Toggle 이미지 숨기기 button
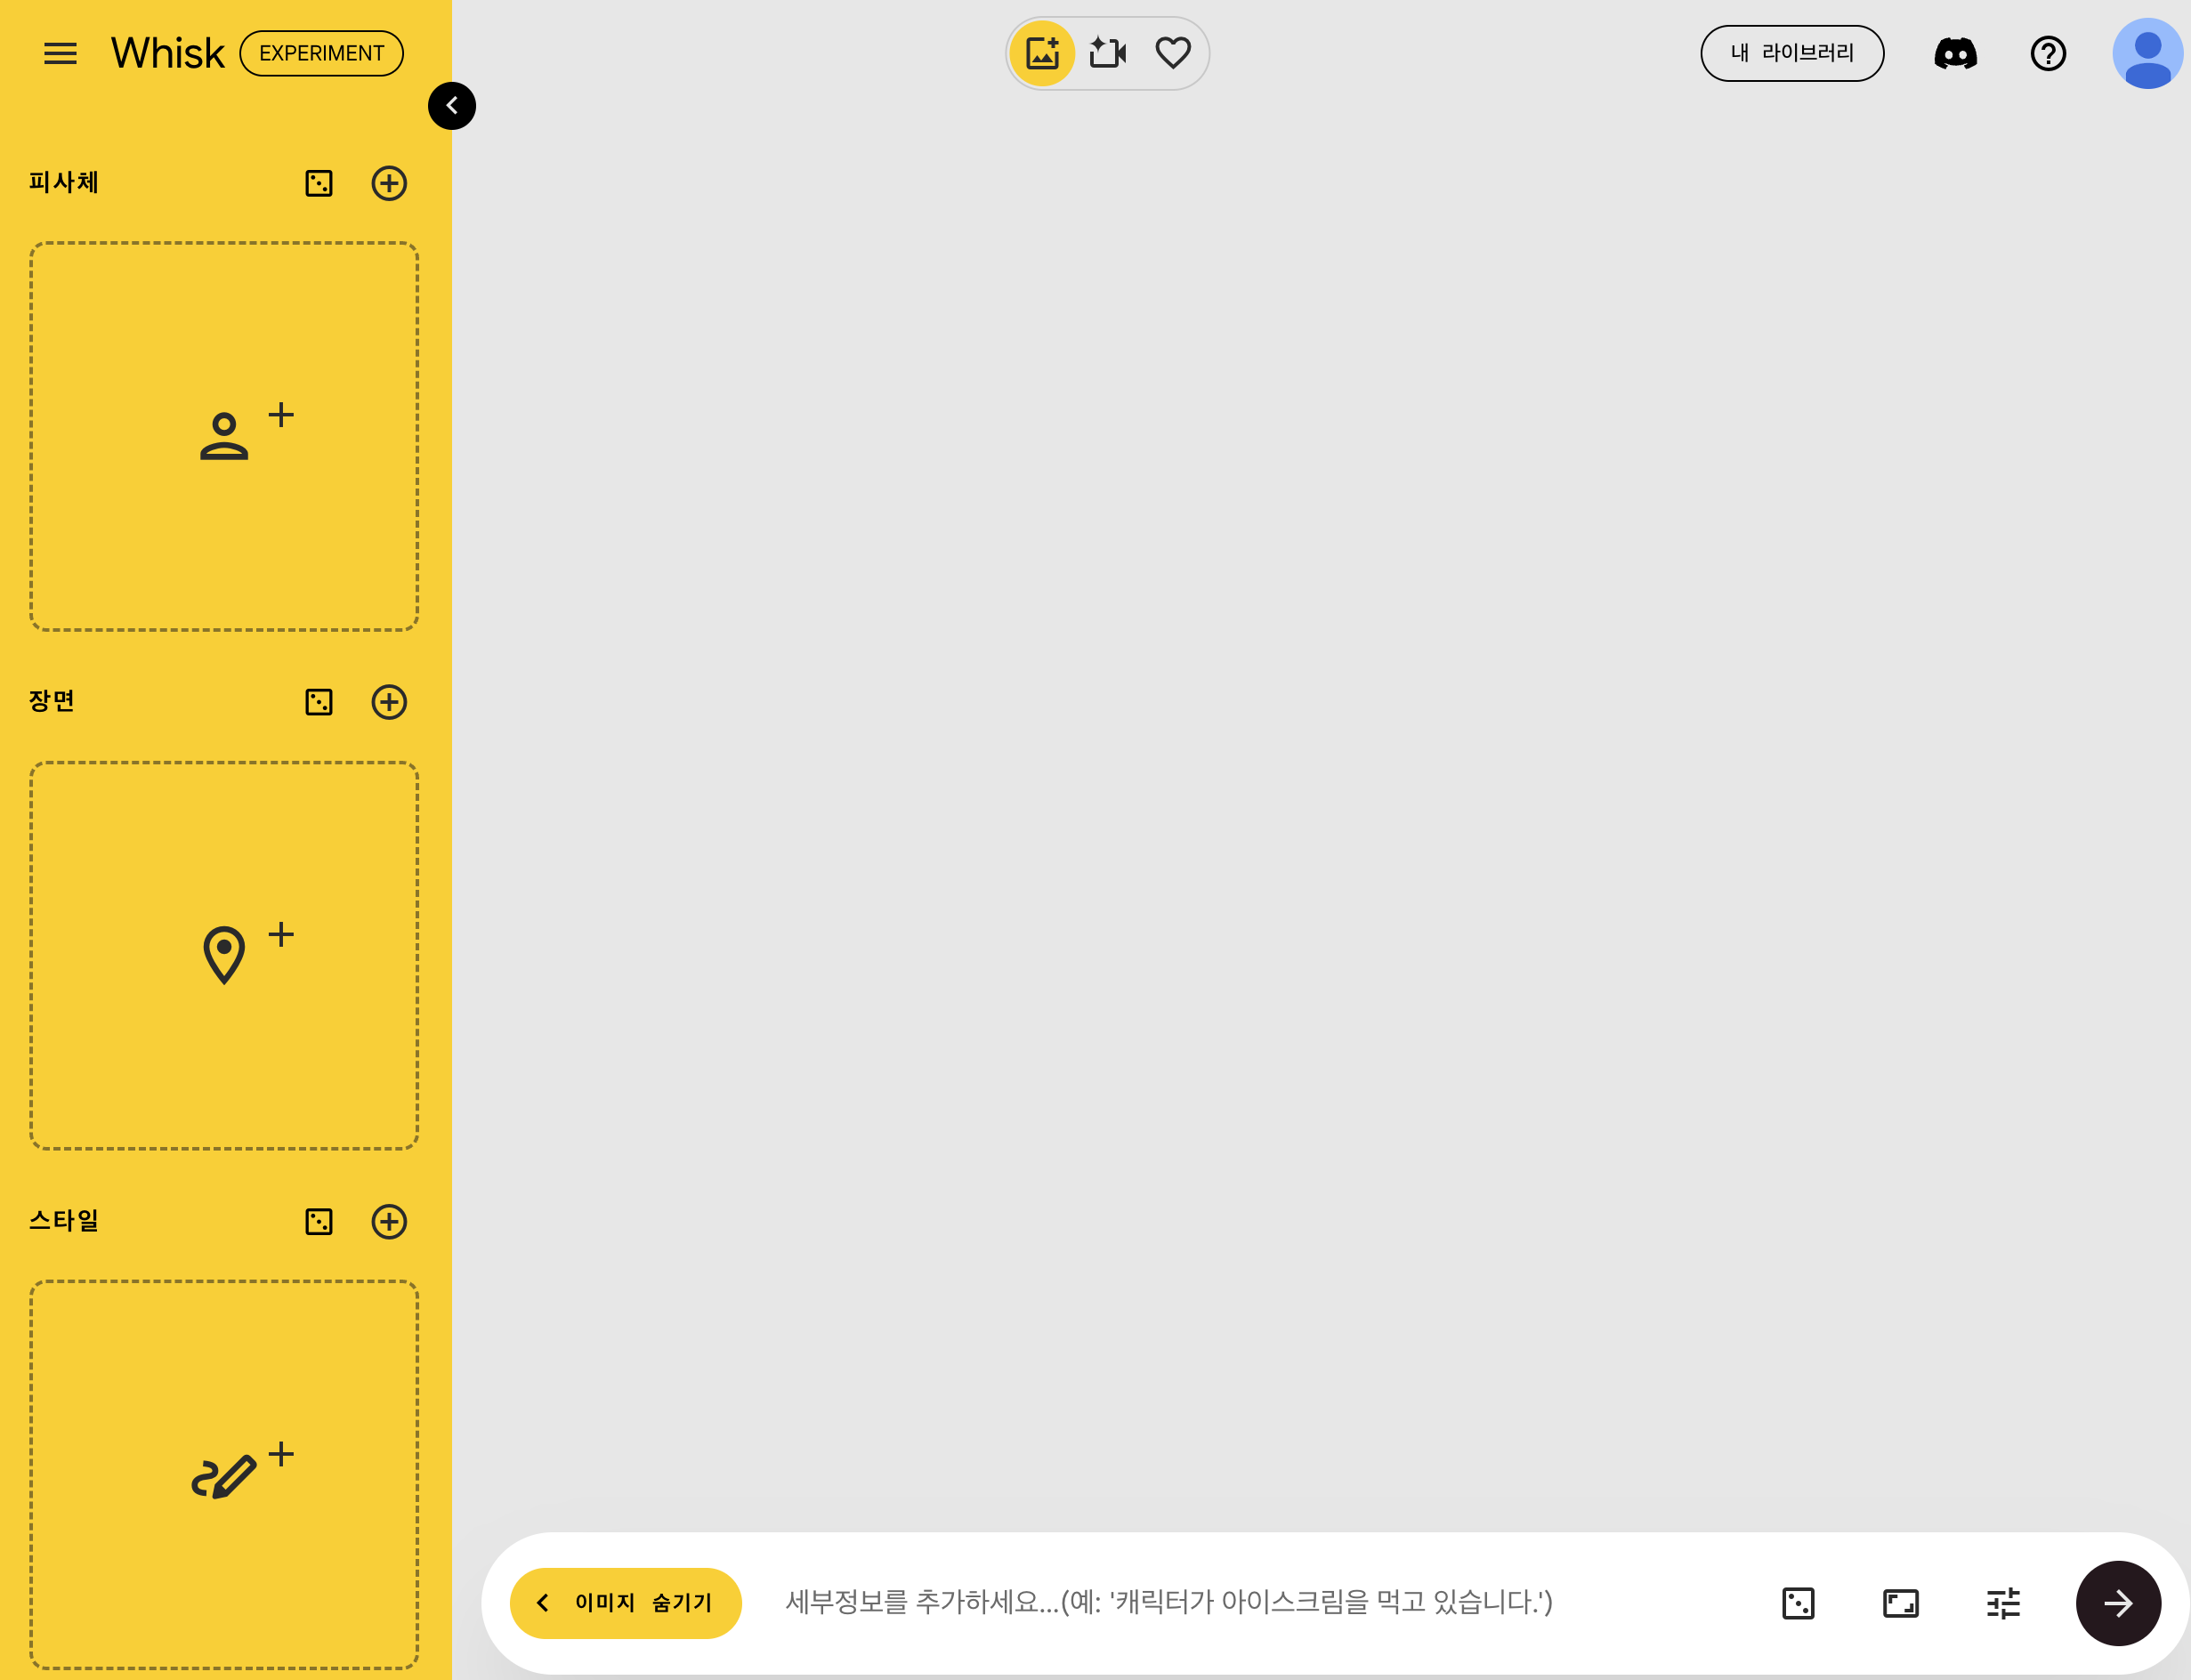Viewport: 2191px width, 1680px height. (626, 1603)
